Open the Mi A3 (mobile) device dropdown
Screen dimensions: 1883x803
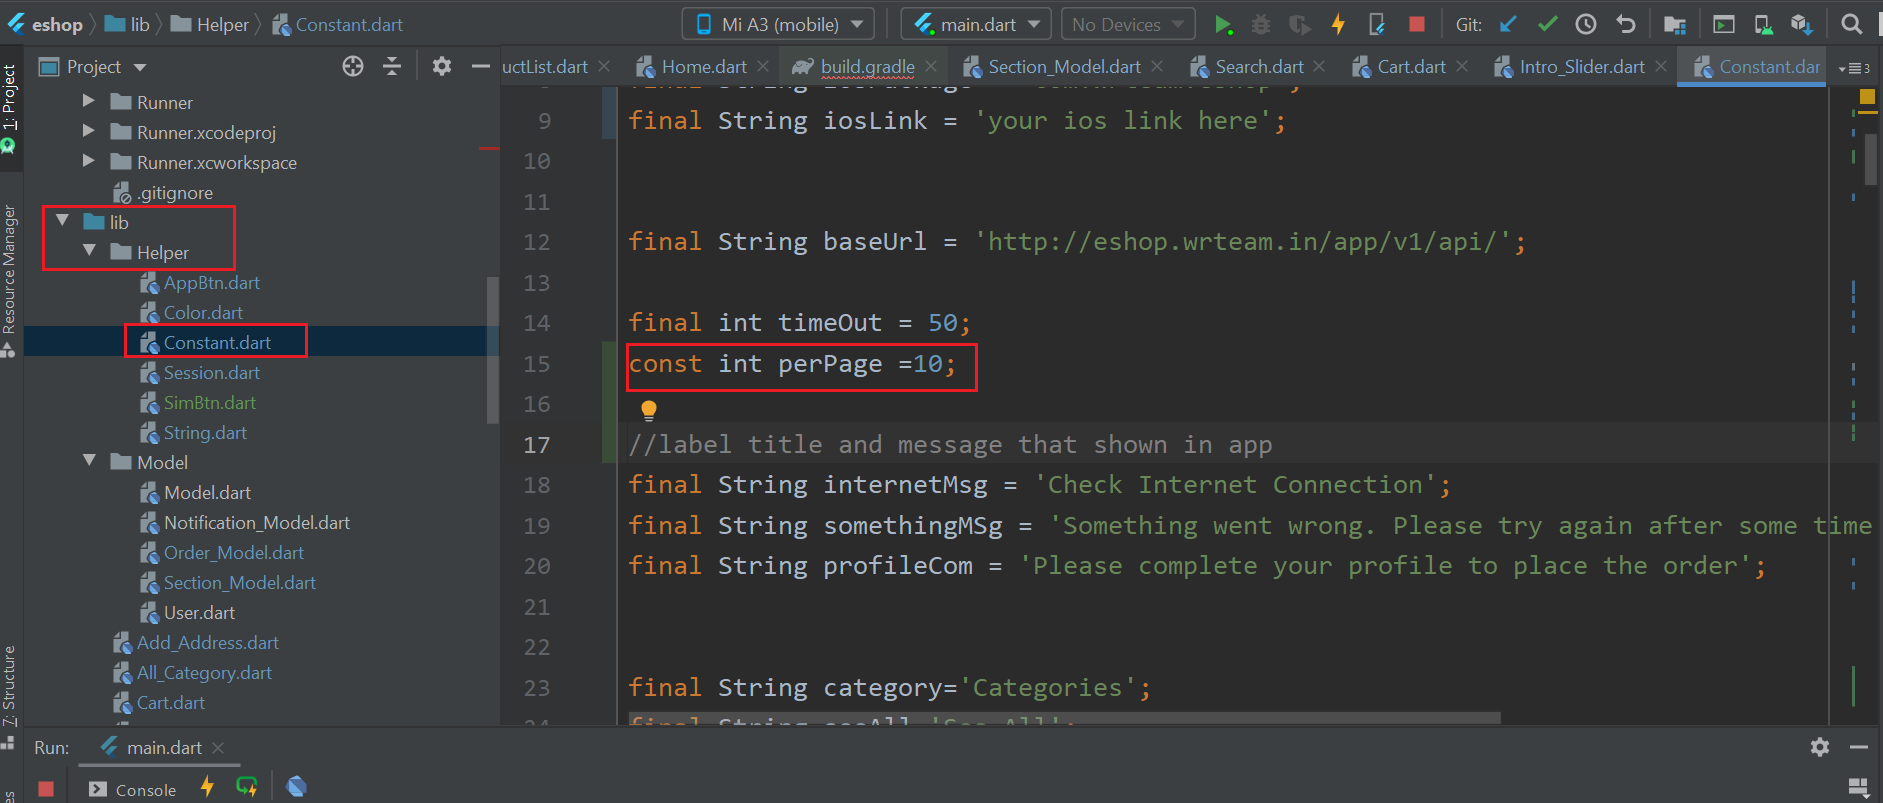tap(778, 25)
